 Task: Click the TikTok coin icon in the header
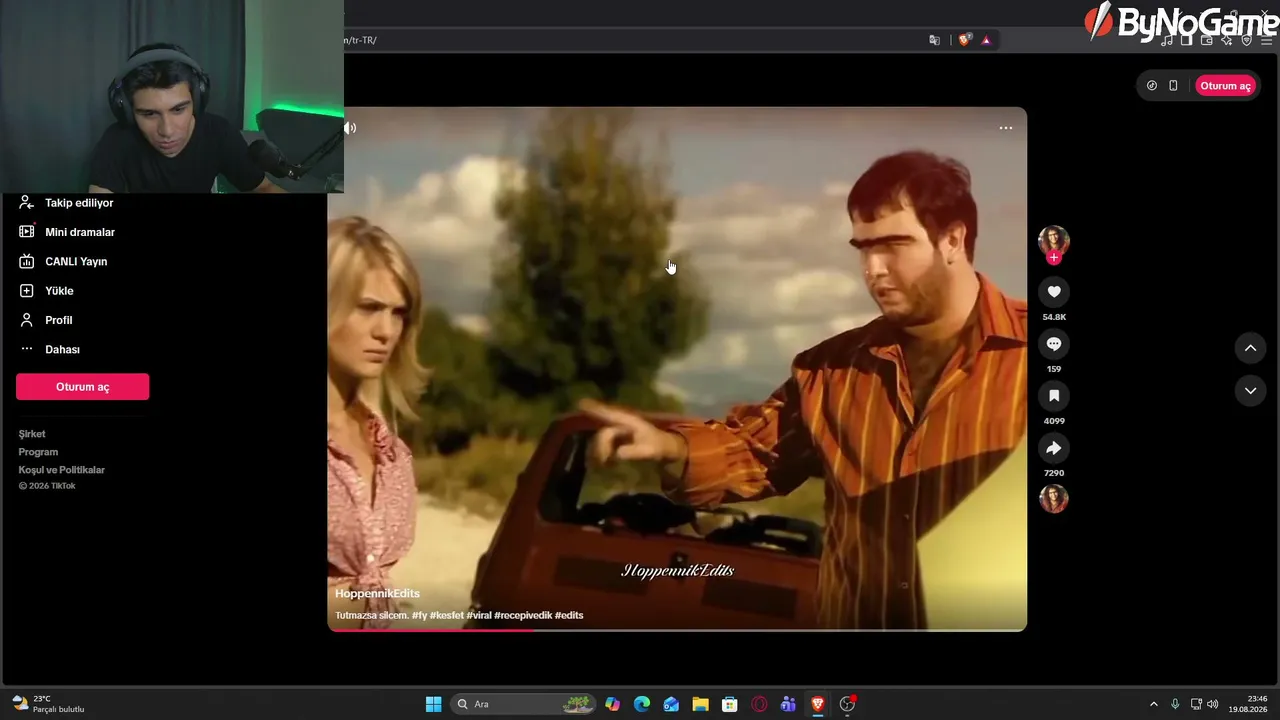pos(1152,86)
